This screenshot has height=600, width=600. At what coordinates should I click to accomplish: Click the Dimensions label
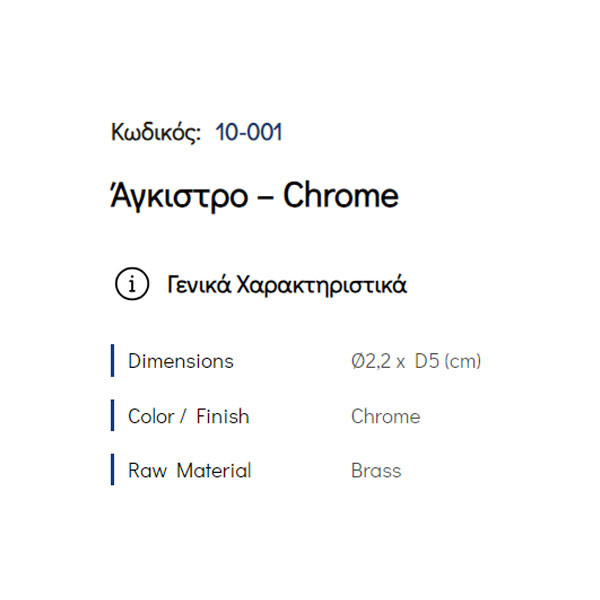tap(181, 361)
